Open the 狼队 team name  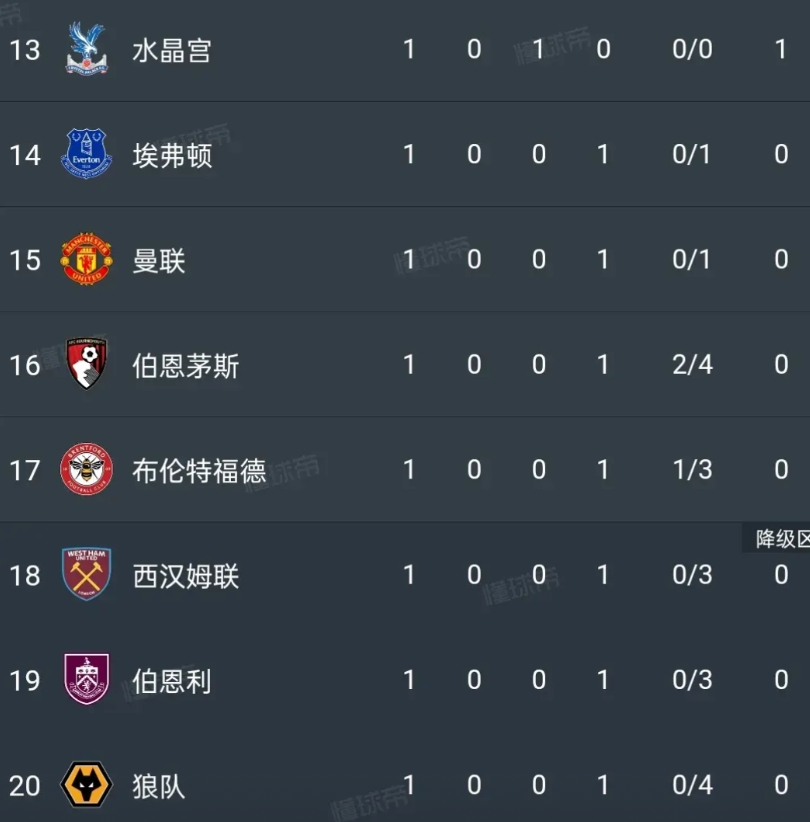click(159, 786)
